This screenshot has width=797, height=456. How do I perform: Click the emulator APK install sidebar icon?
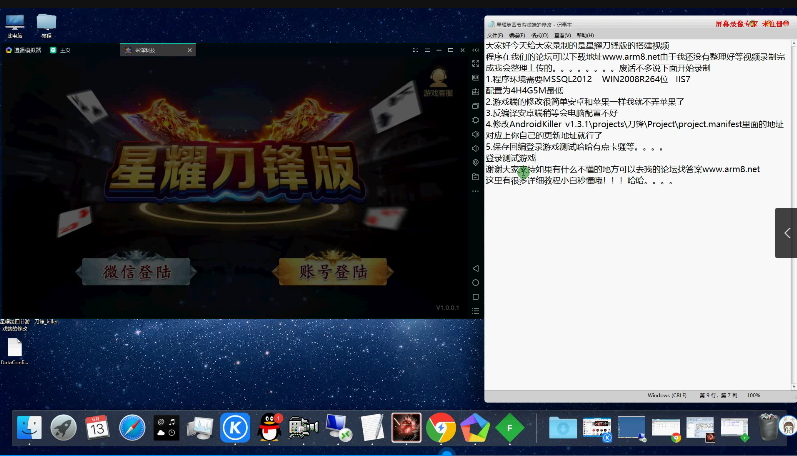point(475,92)
